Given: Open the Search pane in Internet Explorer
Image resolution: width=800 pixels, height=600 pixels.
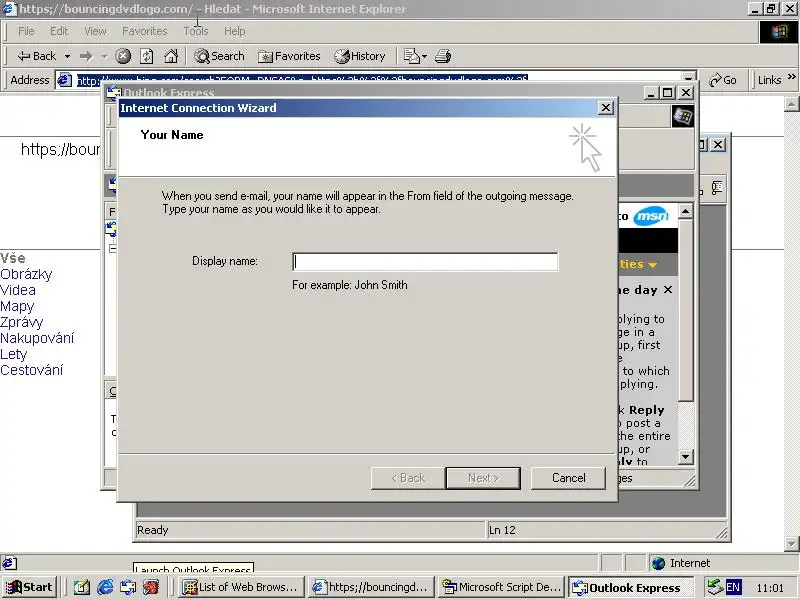Looking at the screenshot, I should 219,56.
